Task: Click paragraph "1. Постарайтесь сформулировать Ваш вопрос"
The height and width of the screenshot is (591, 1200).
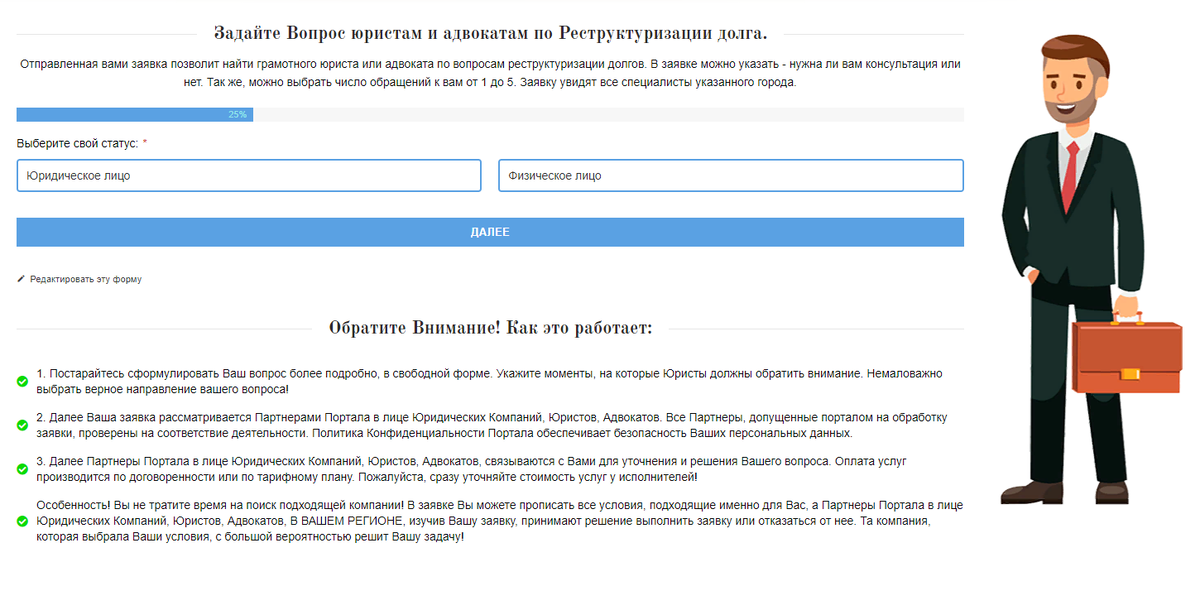Action: click(x=489, y=381)
